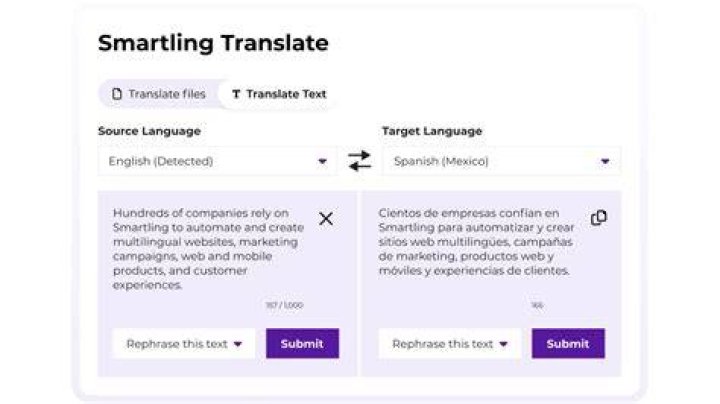Click inside the English source text area
Screen dimensions: 720x404
click(x=209, y=249)
